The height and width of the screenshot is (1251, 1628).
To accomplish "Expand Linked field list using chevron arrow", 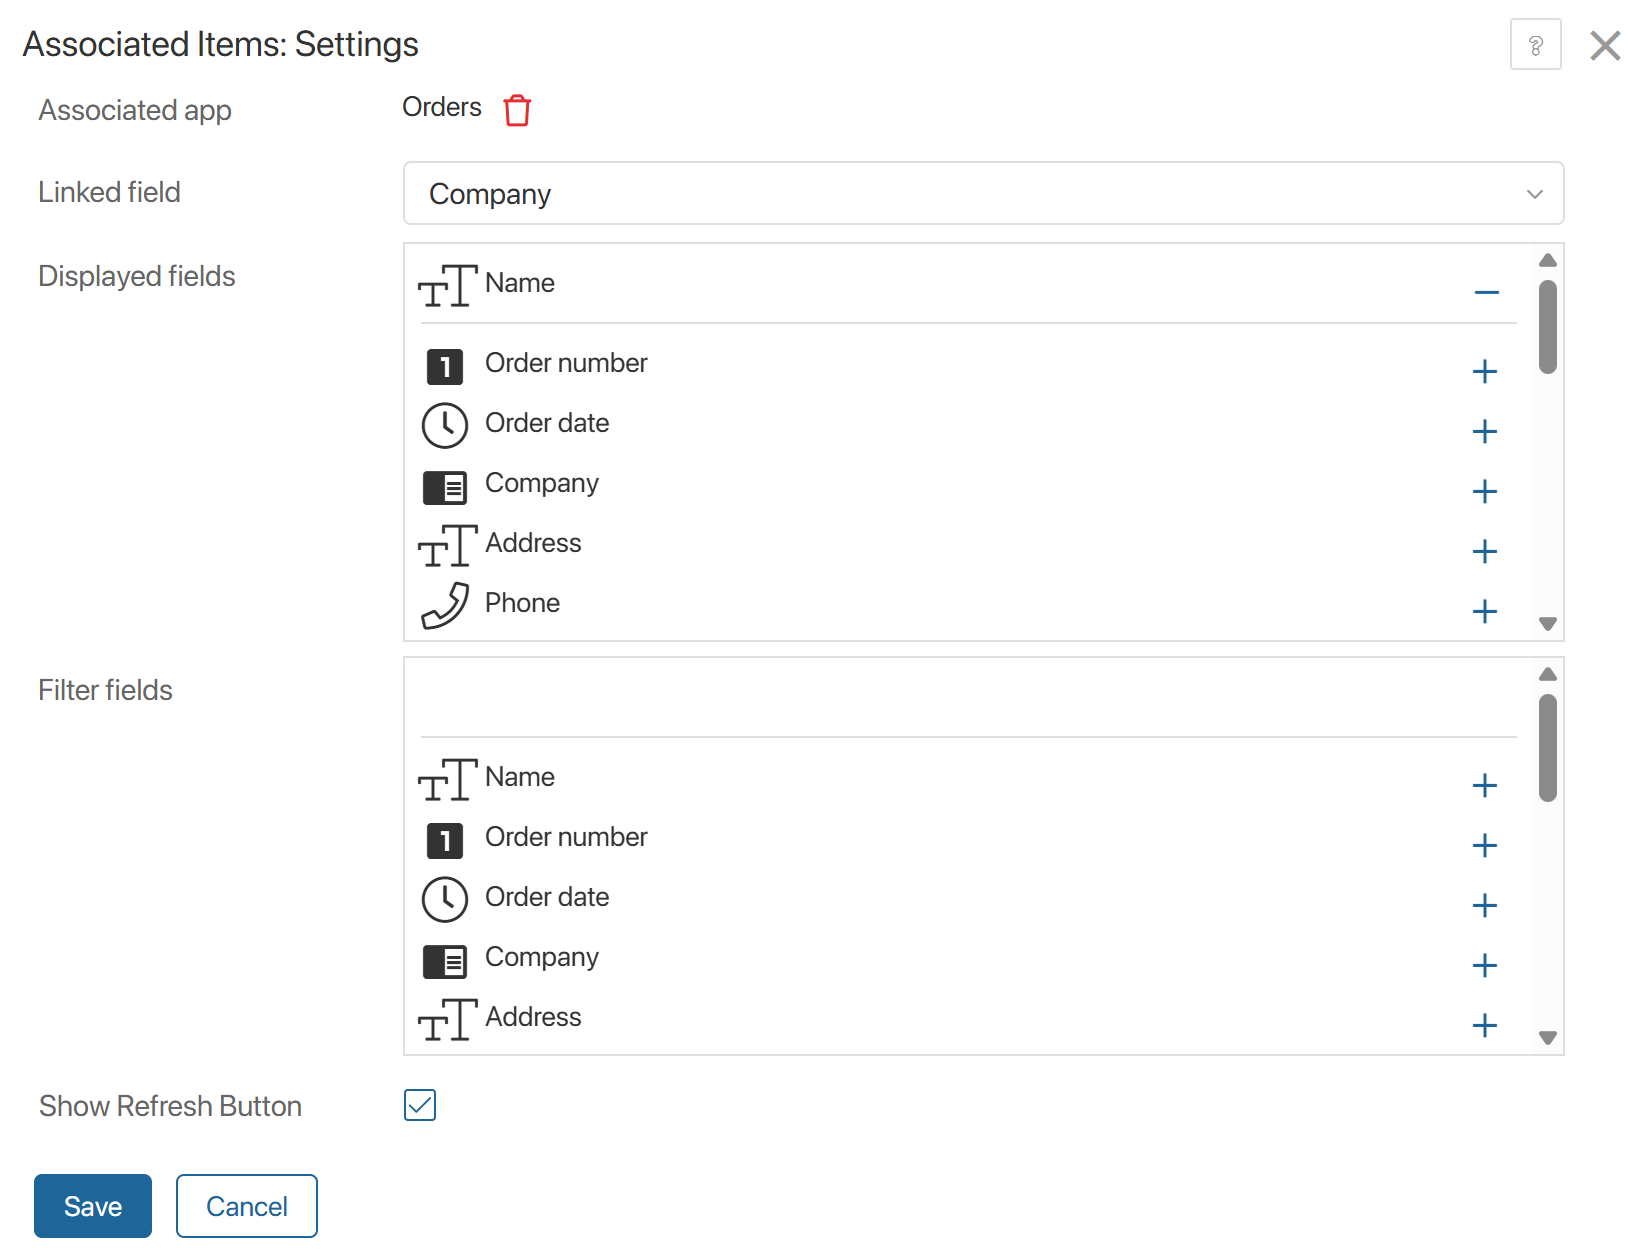I will pos(1535,194).
